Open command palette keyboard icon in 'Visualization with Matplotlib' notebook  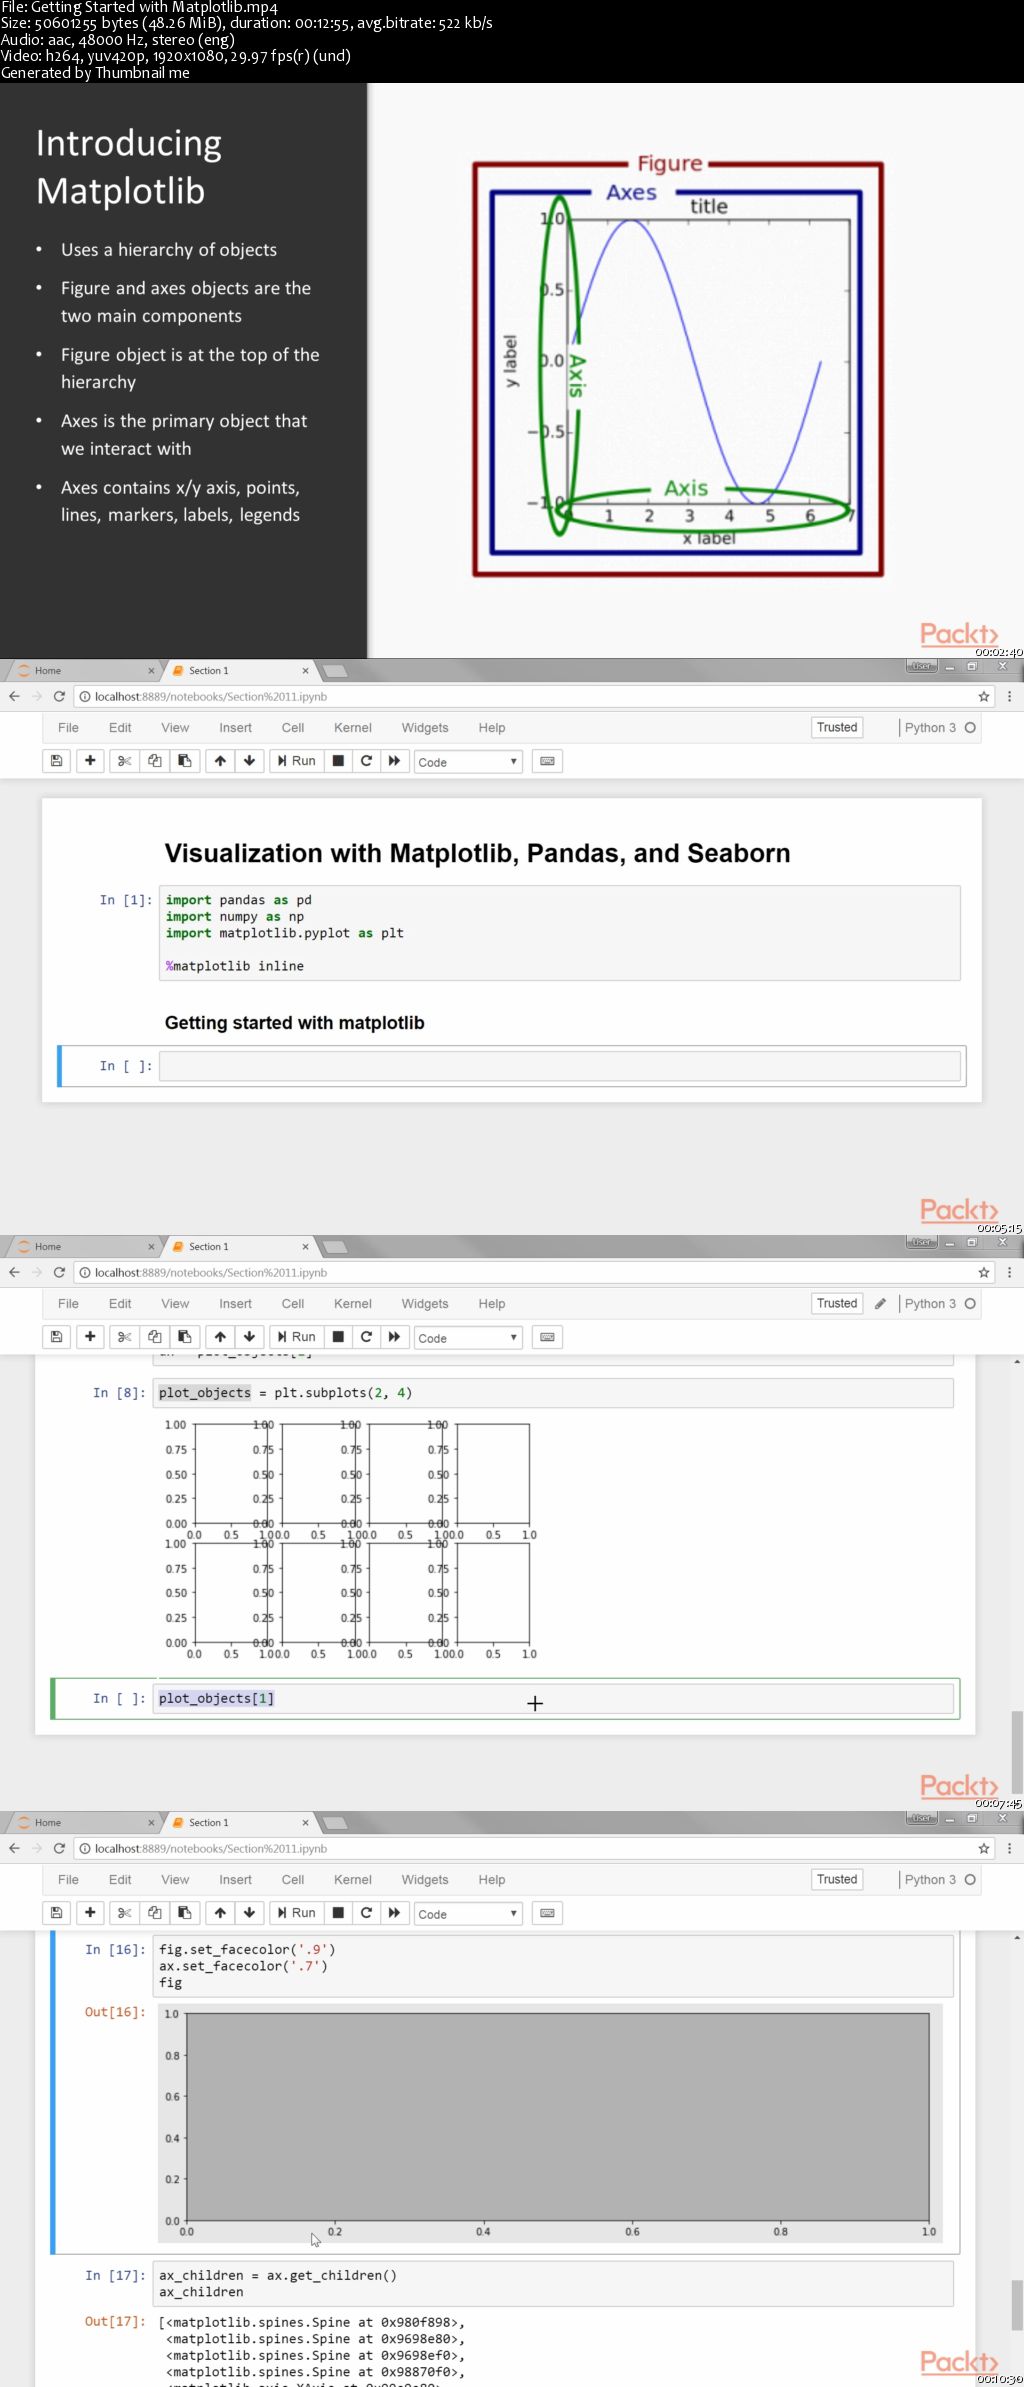[547, 761]
